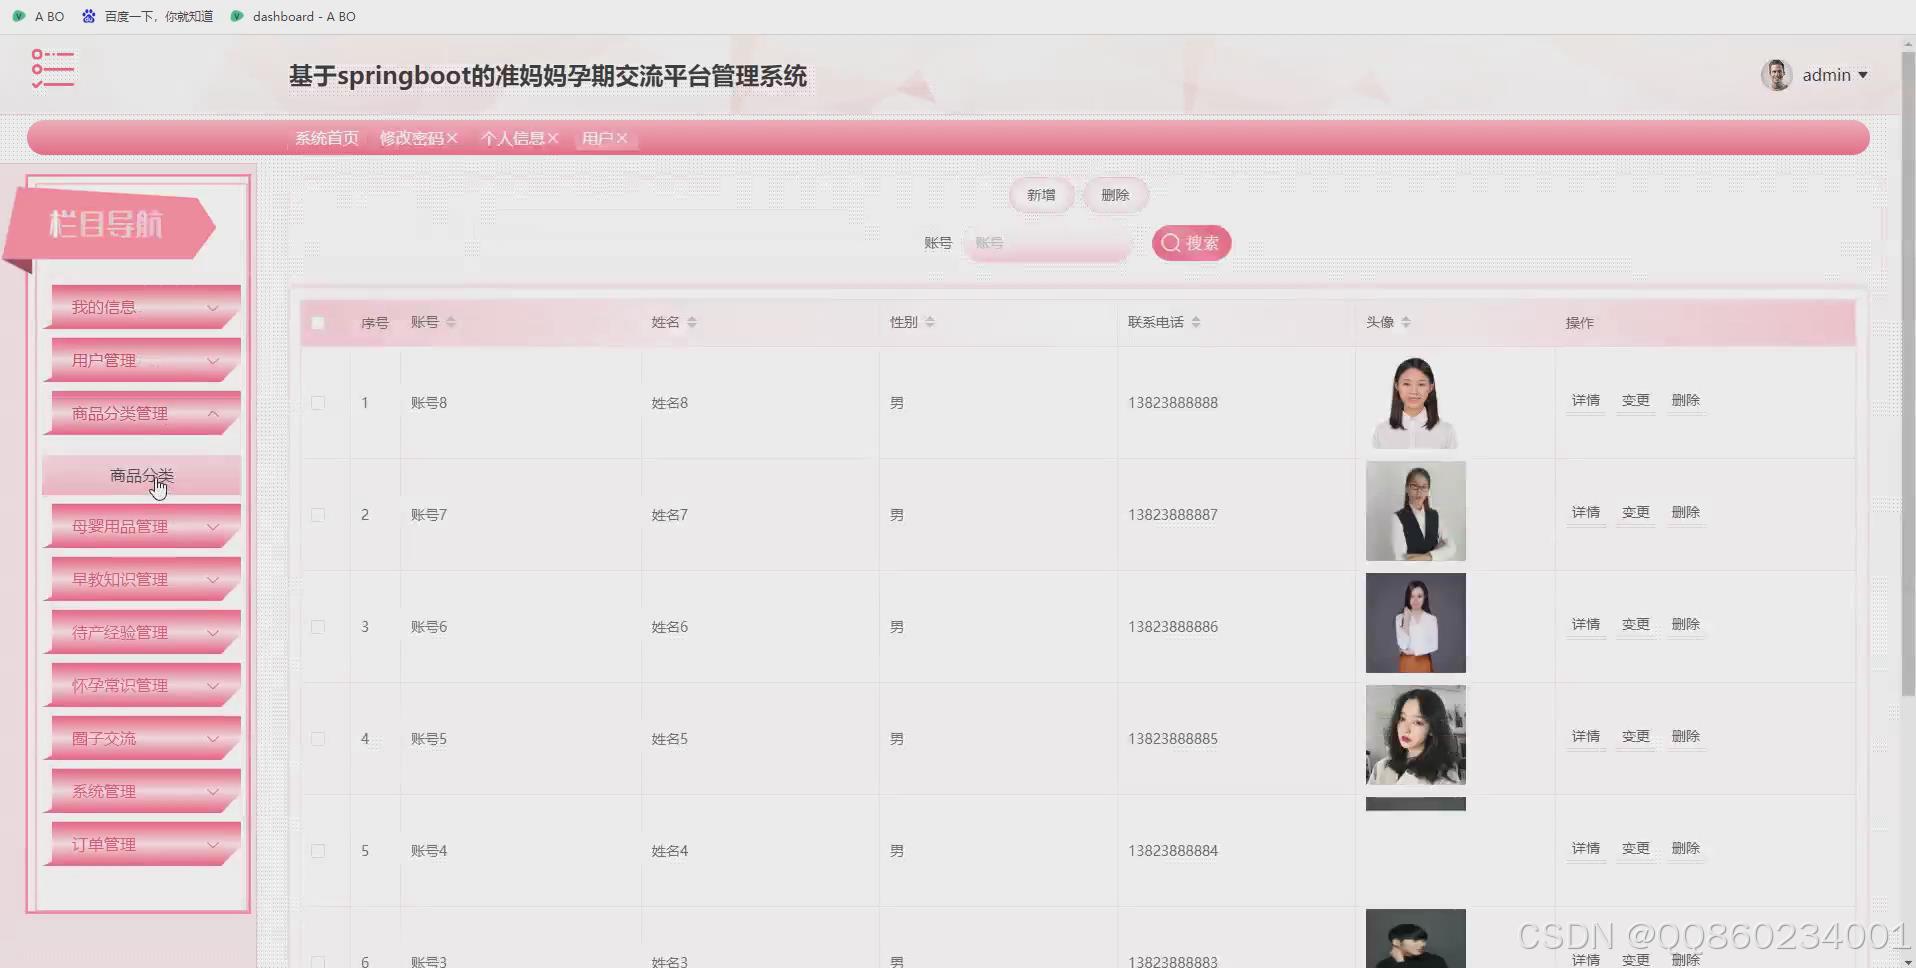Viewport: 1916px width, 968px height.
Task: Switch to the dashboard - A BO browser tab
Action: point(293,16)
